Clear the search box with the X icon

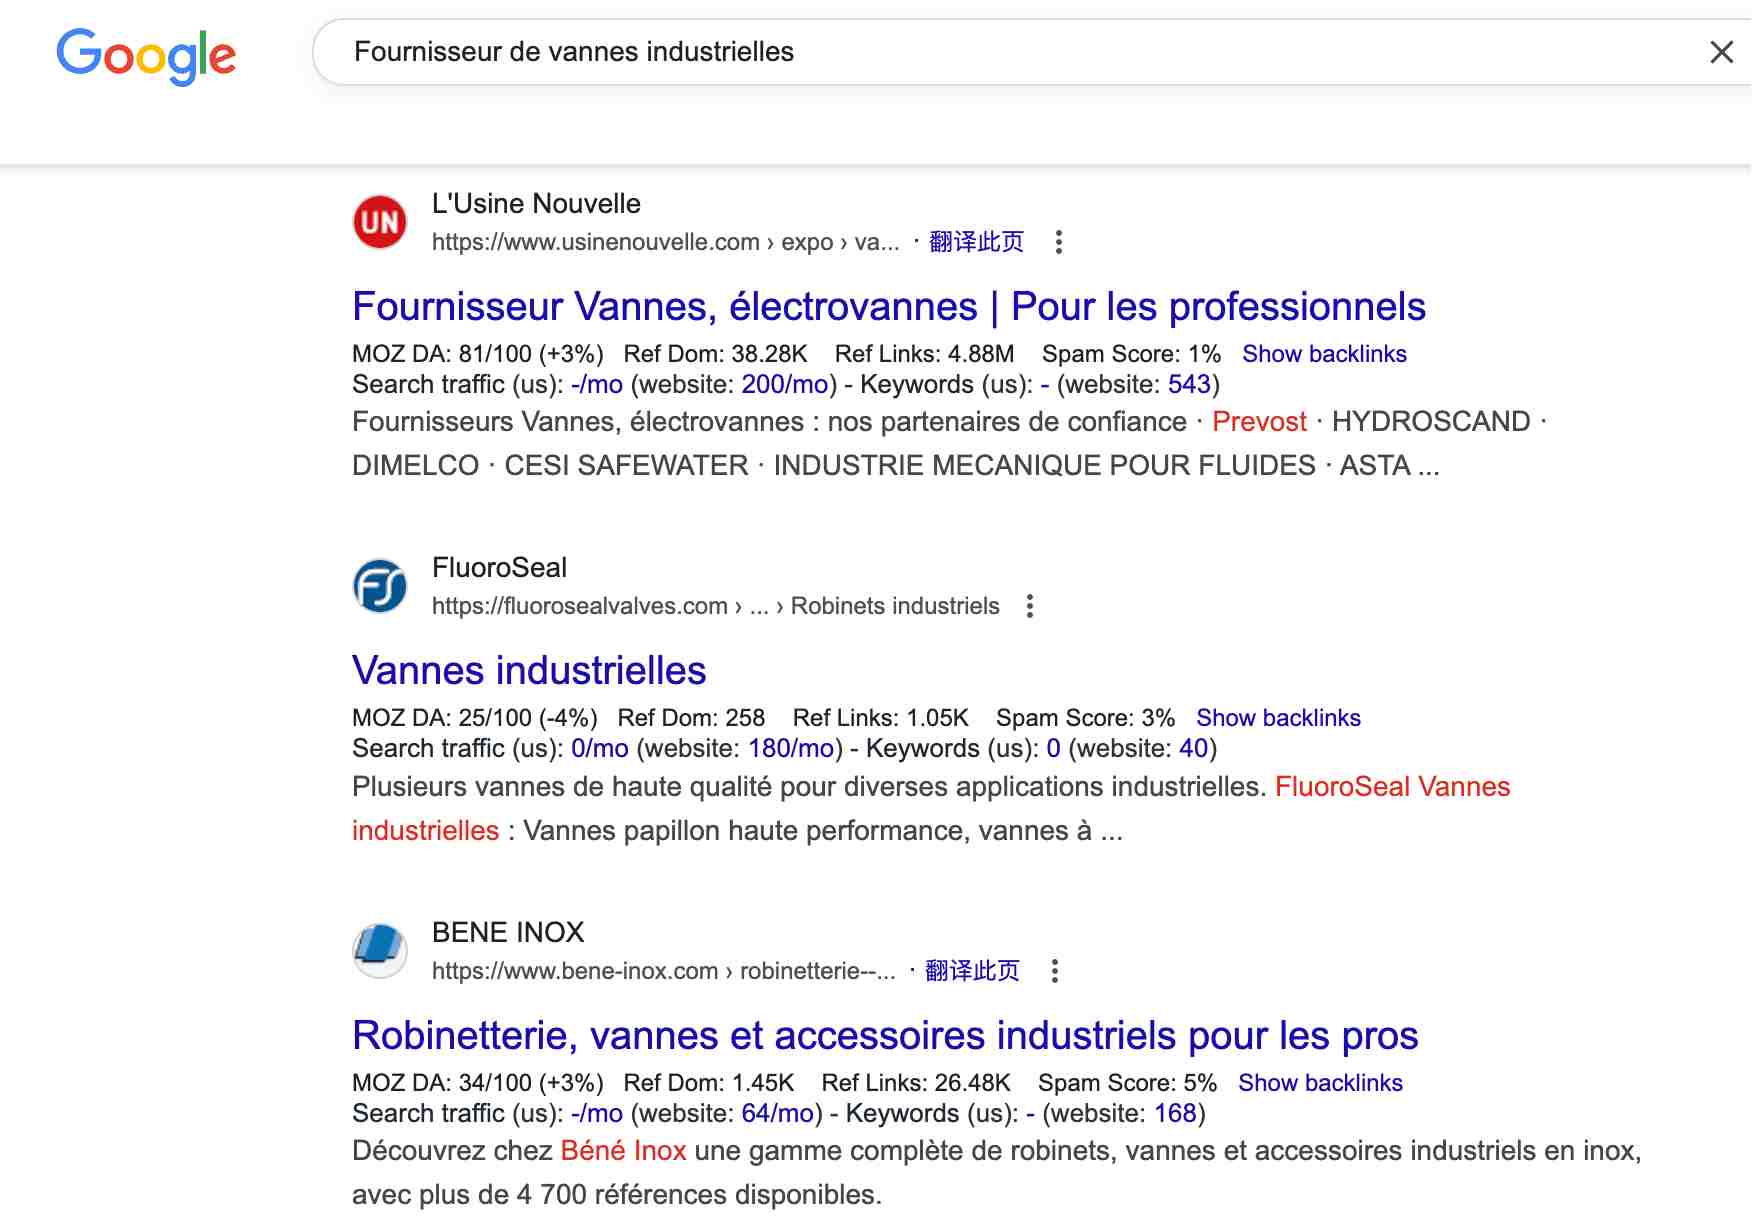(x=1721, y=52)
